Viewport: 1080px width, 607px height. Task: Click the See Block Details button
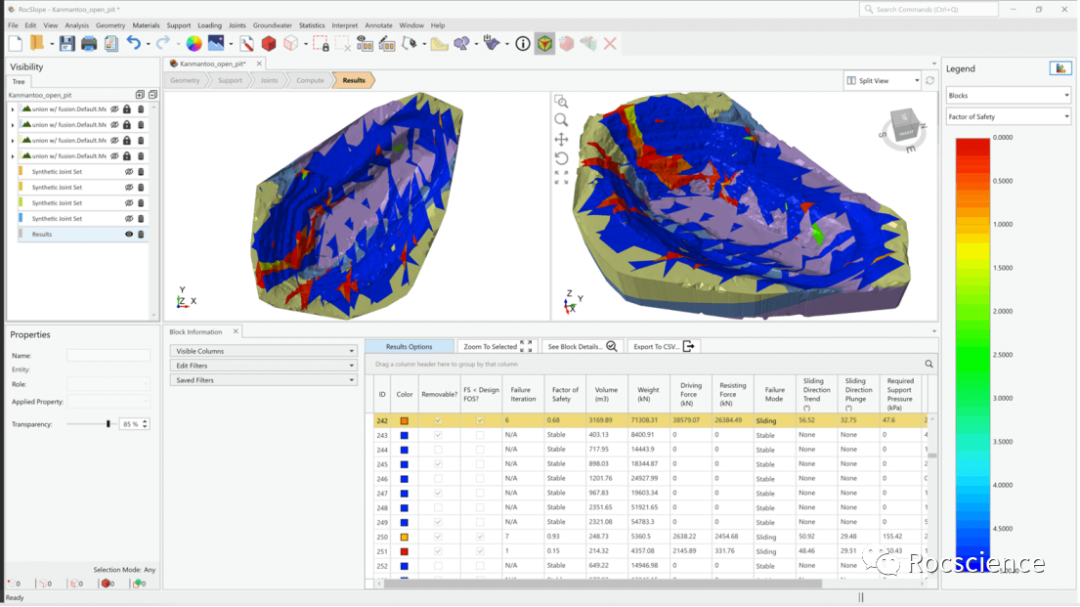point(581,346)
